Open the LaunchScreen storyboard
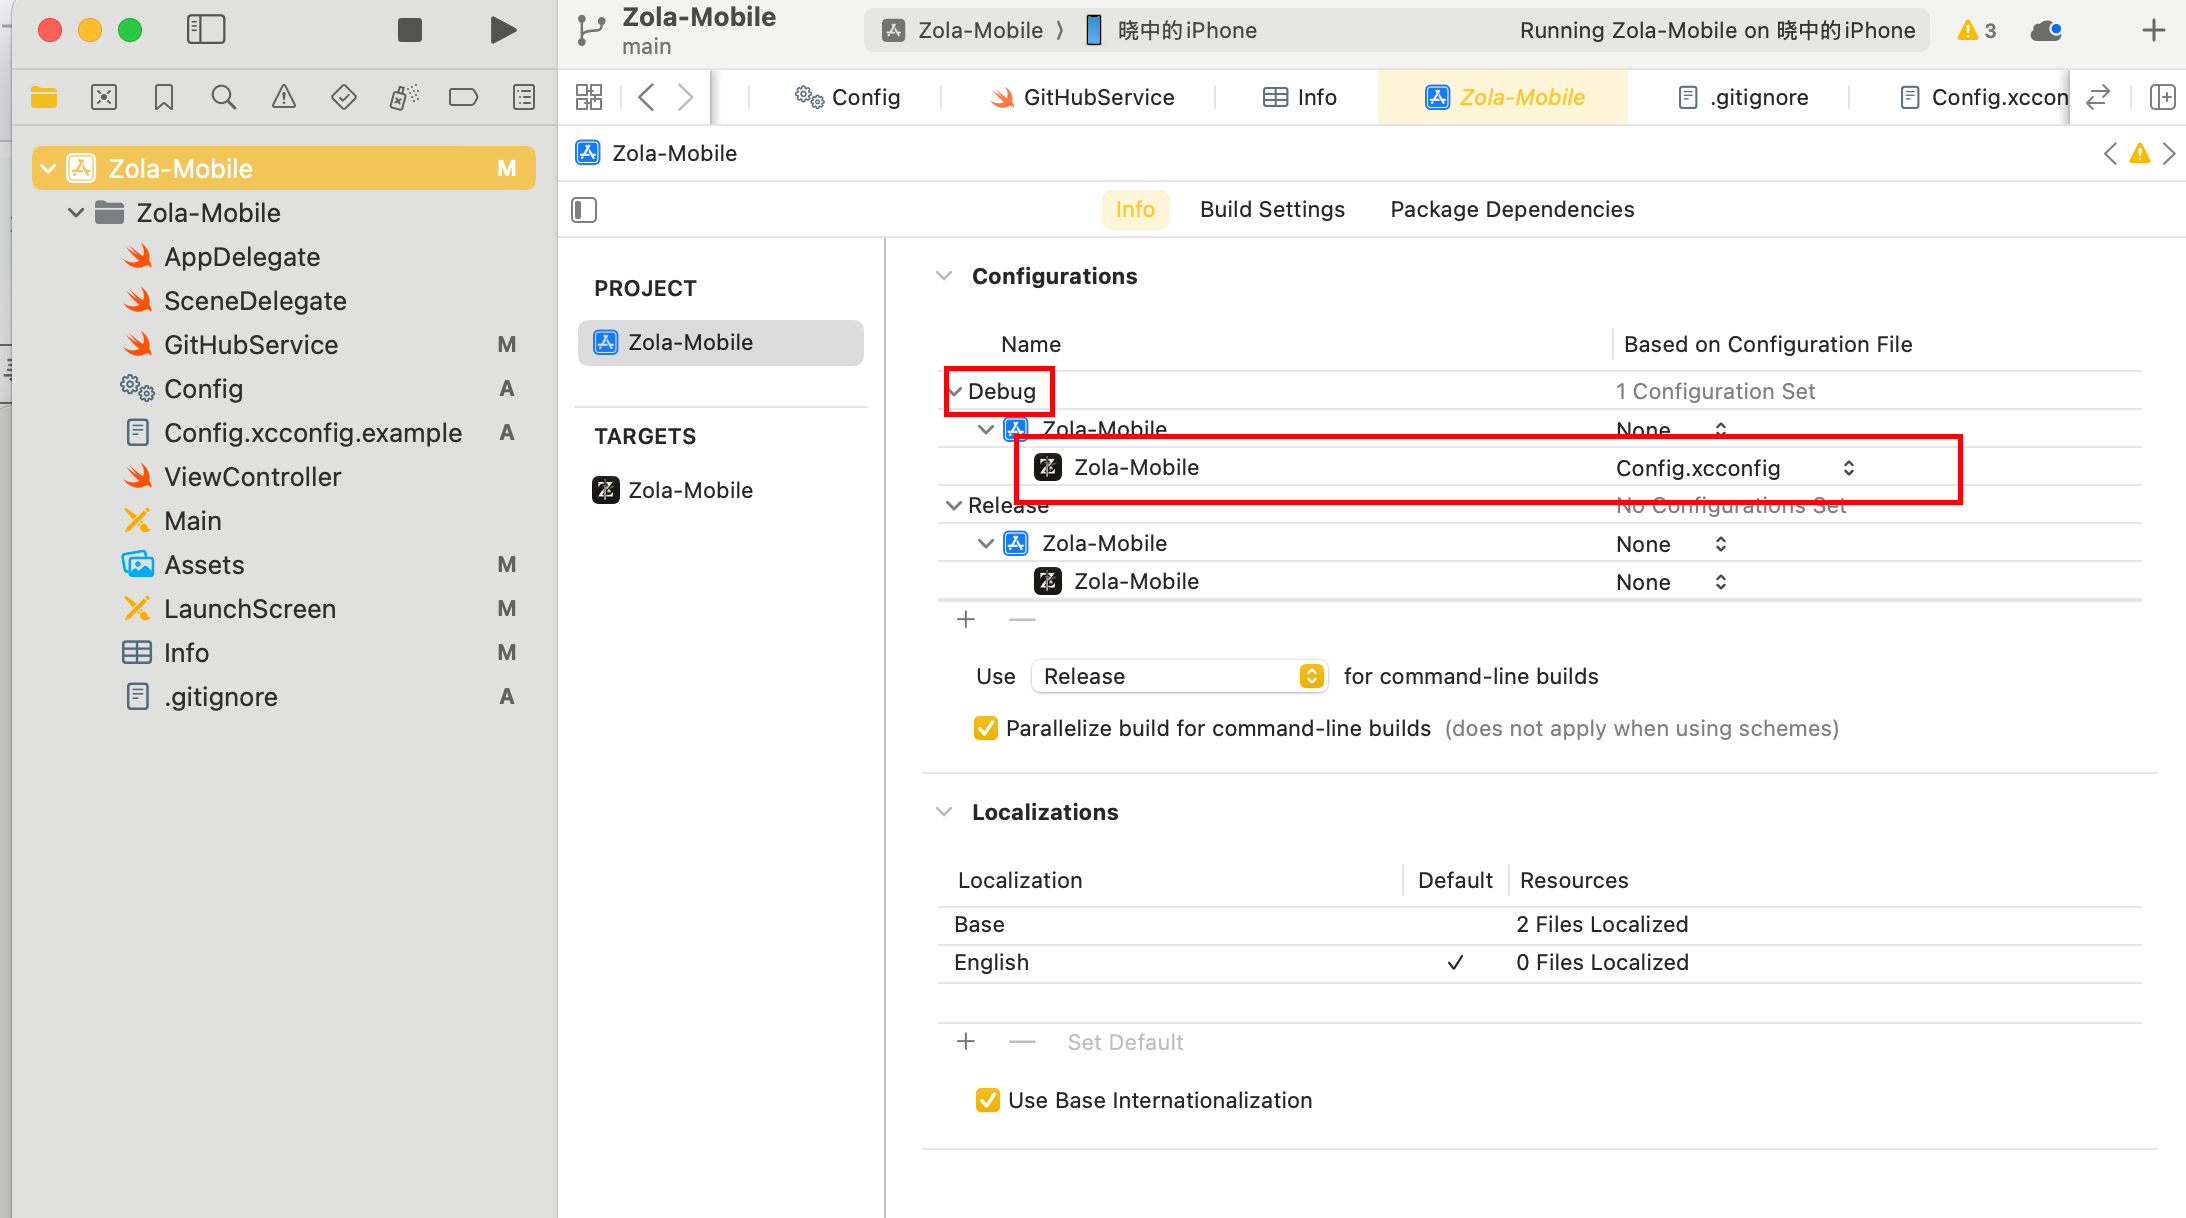Viewport: 2186px width, 1218px height. [x=250, y=609]
